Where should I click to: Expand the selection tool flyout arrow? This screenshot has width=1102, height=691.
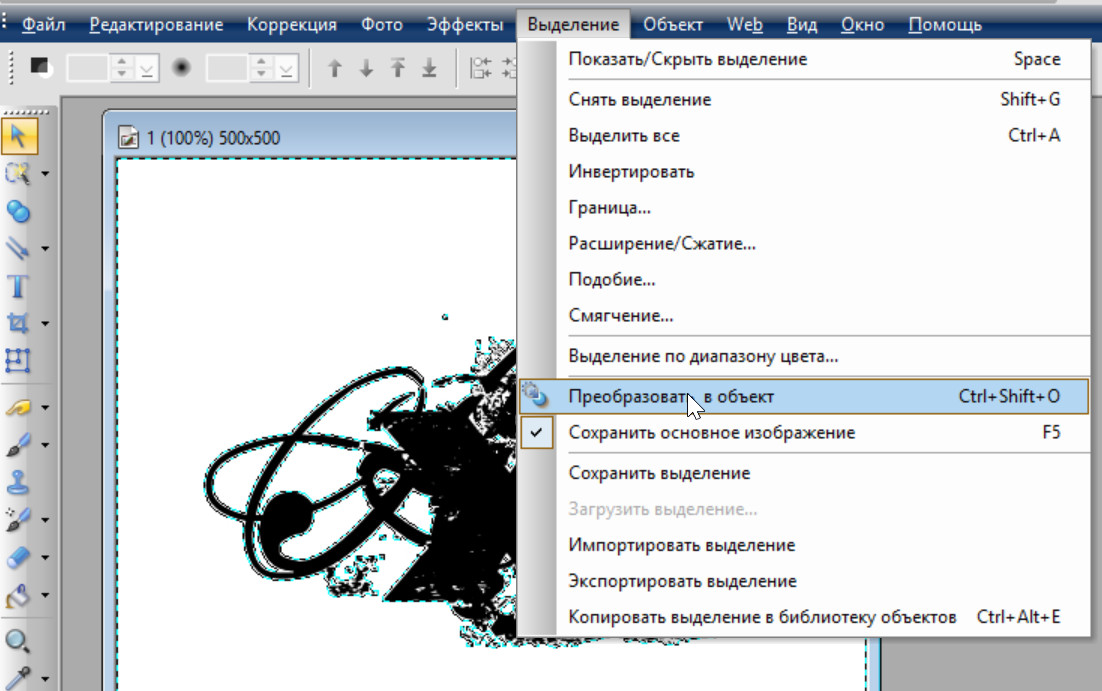[45, 174]
